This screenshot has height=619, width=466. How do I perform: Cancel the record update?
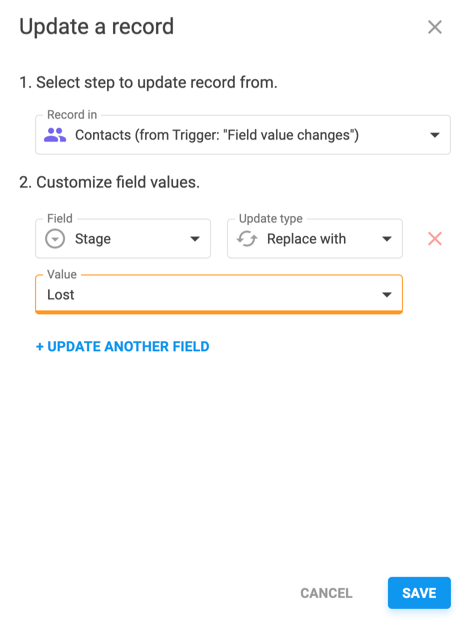[326, 593]
